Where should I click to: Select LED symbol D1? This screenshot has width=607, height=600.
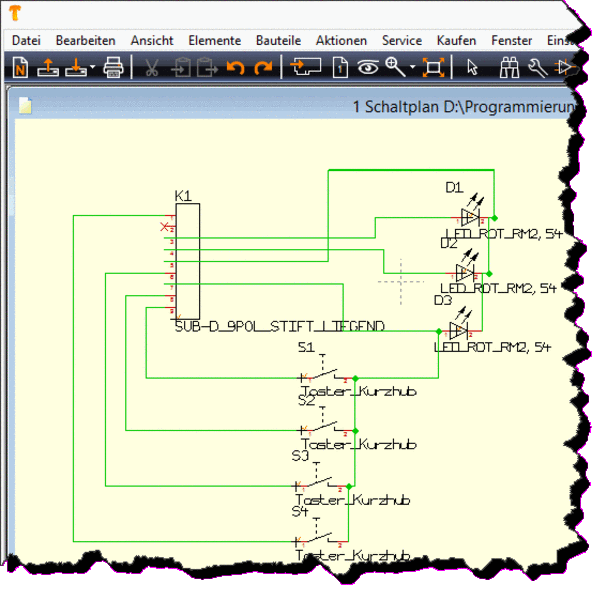(x=470, y=217)
